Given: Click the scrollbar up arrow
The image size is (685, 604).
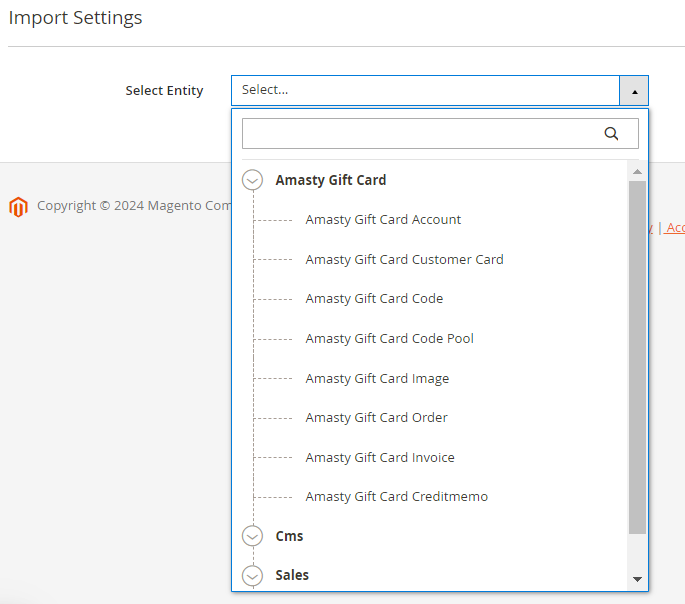Looking at the screenshot, I should tap(637, 172).
